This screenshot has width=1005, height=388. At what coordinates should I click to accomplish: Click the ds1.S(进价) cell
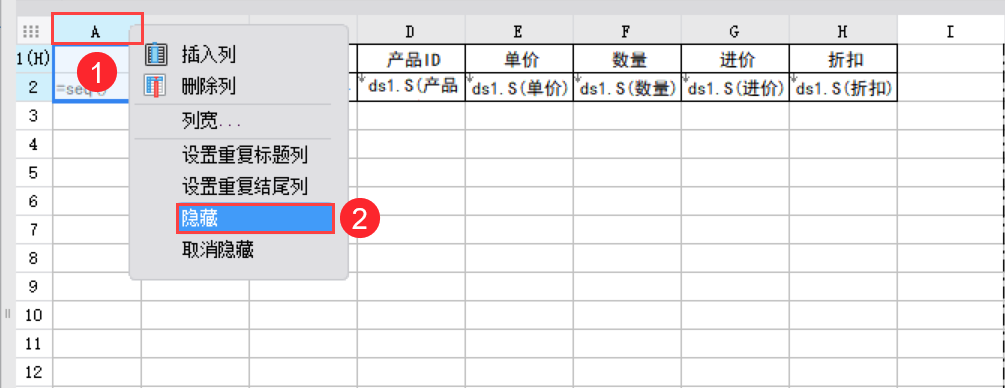pyautogui.click(x=735, y=87)
